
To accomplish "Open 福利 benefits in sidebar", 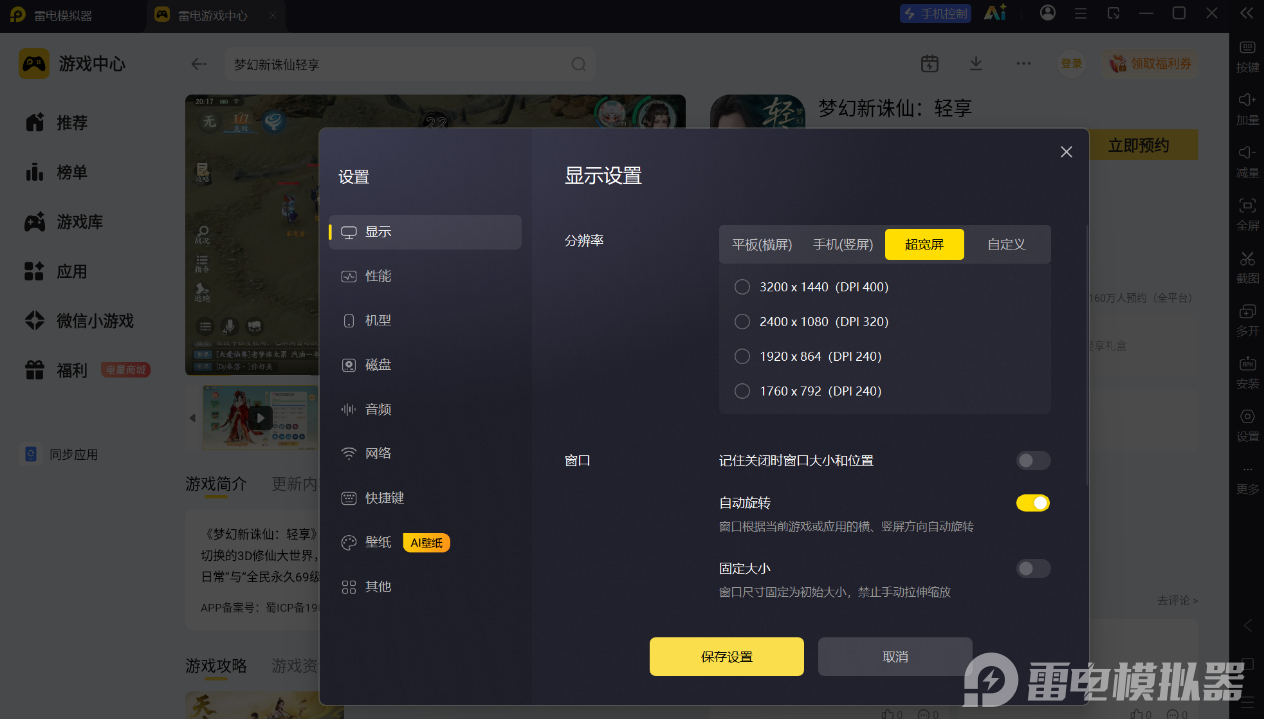I will pos(57,371).
